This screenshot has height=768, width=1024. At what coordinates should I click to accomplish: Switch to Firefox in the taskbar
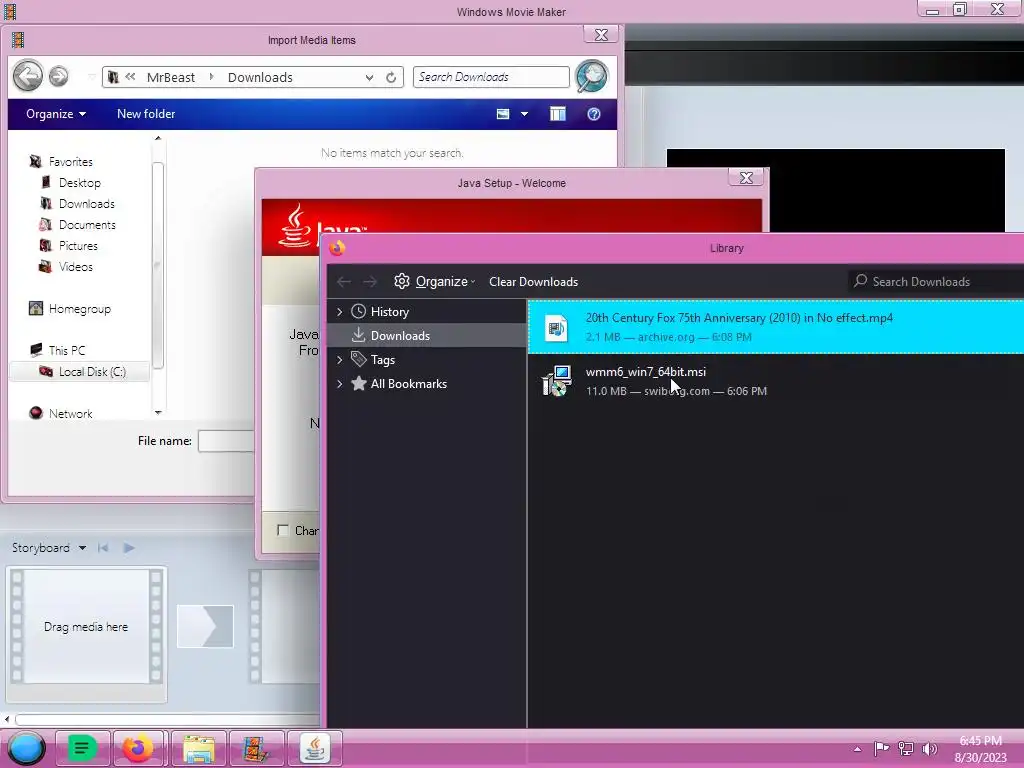click(x=138, y=748)
